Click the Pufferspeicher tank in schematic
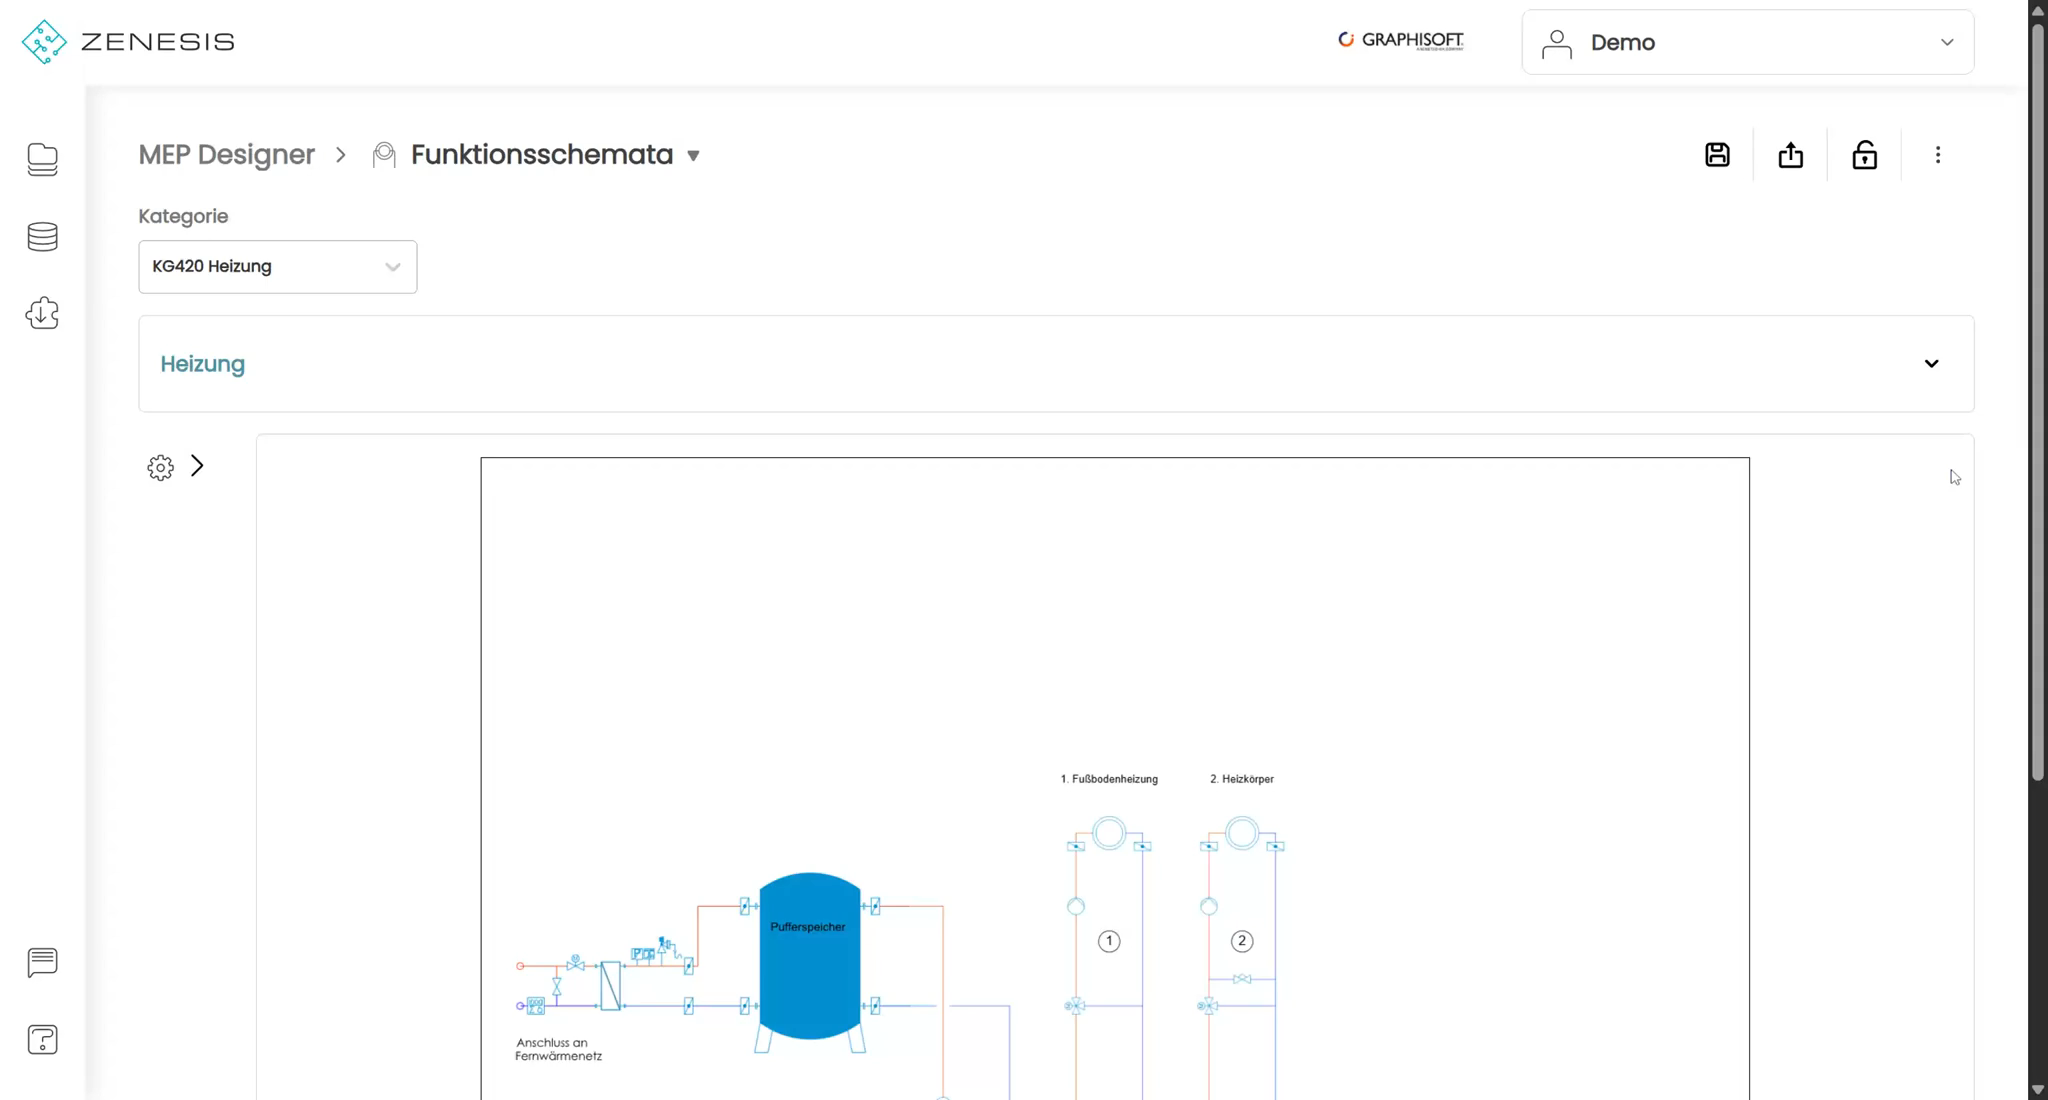This screenshot has height=1100, width=2048. click(x=809, y=955)
